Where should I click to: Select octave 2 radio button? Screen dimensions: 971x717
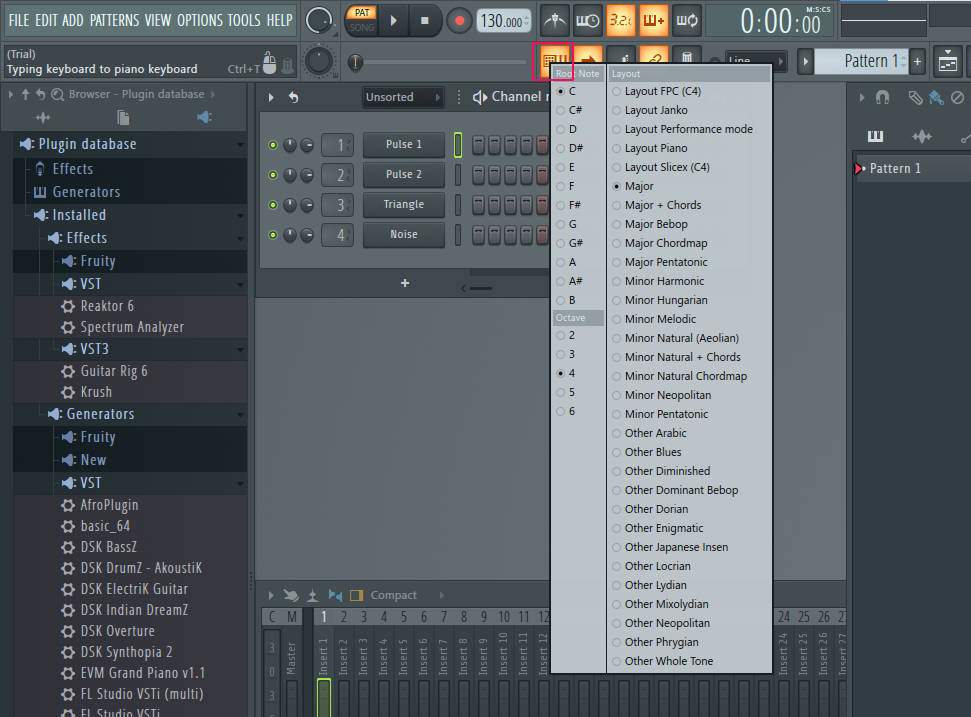[x=560, y=336]
